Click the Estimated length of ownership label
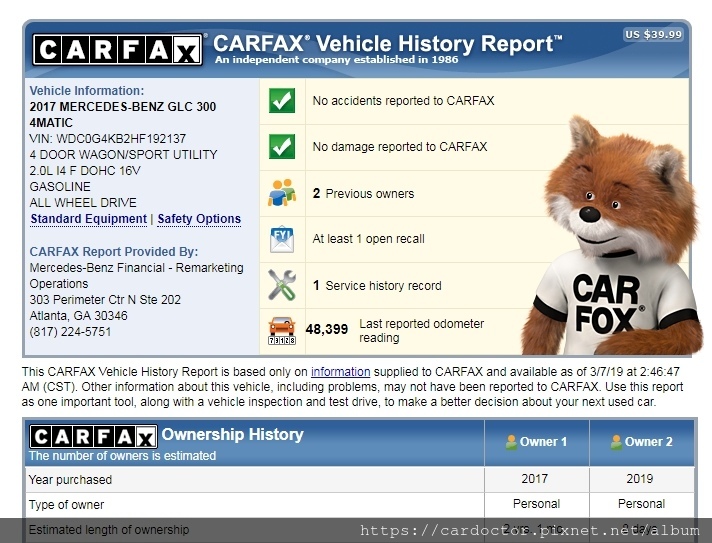712x543 pixels. pos(109,529)
